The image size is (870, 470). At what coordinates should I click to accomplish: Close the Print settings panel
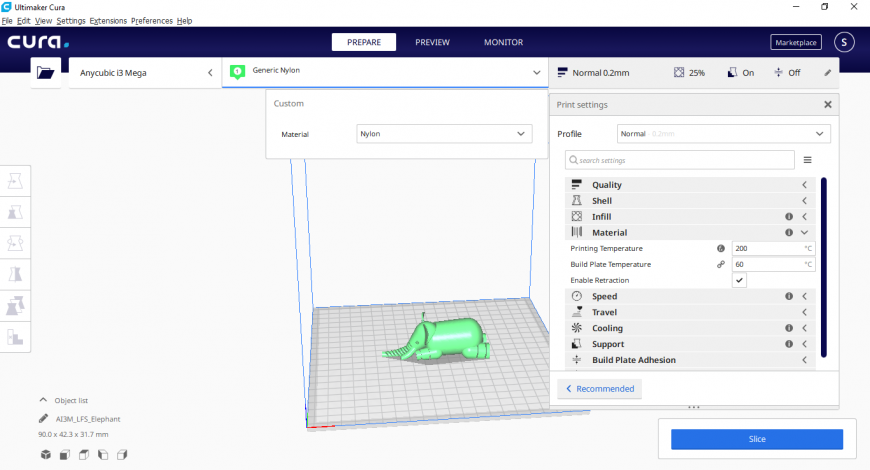click(x=828, y=104)
